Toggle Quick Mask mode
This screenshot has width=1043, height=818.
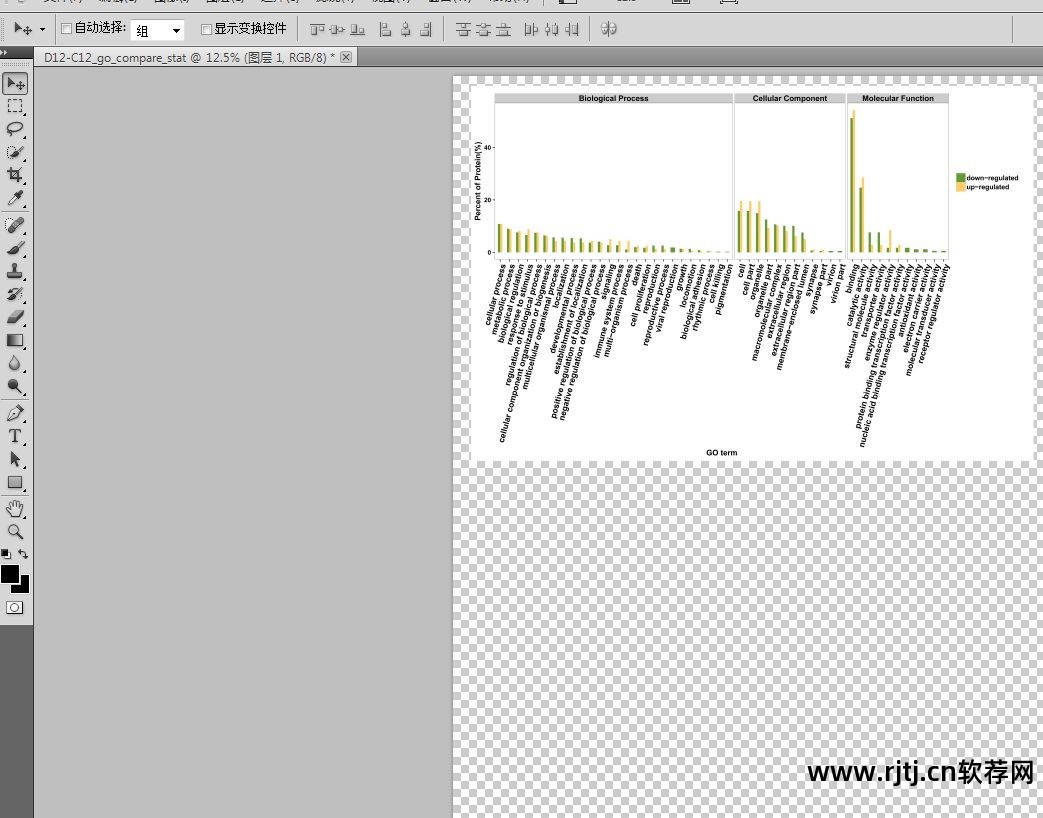pos(15,607)
